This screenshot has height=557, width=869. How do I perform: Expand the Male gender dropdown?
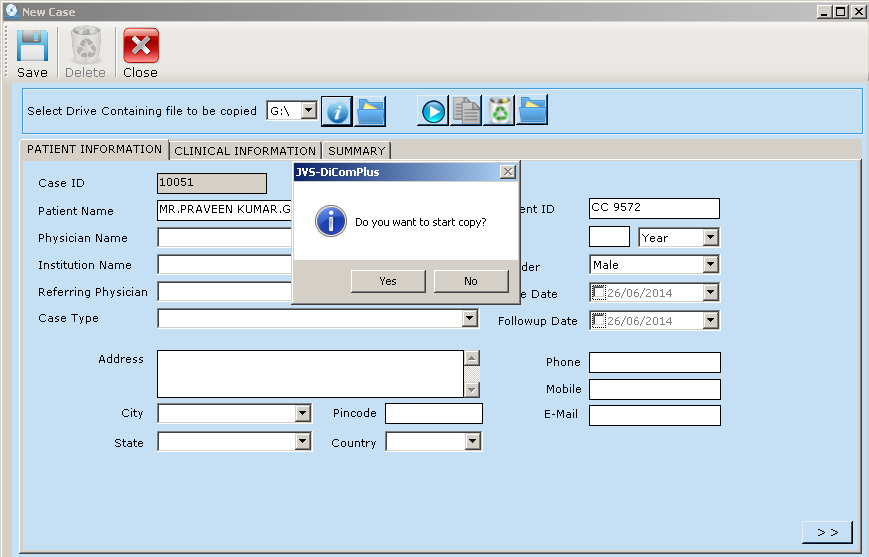(710, 265)
